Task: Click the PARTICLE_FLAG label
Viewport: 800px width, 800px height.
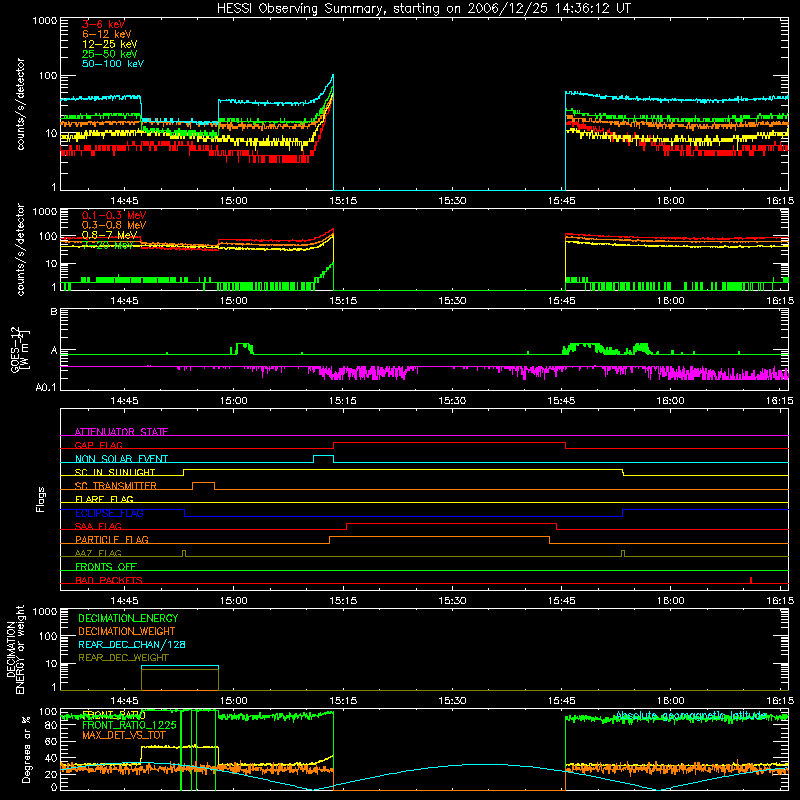Action: (112, 540)
